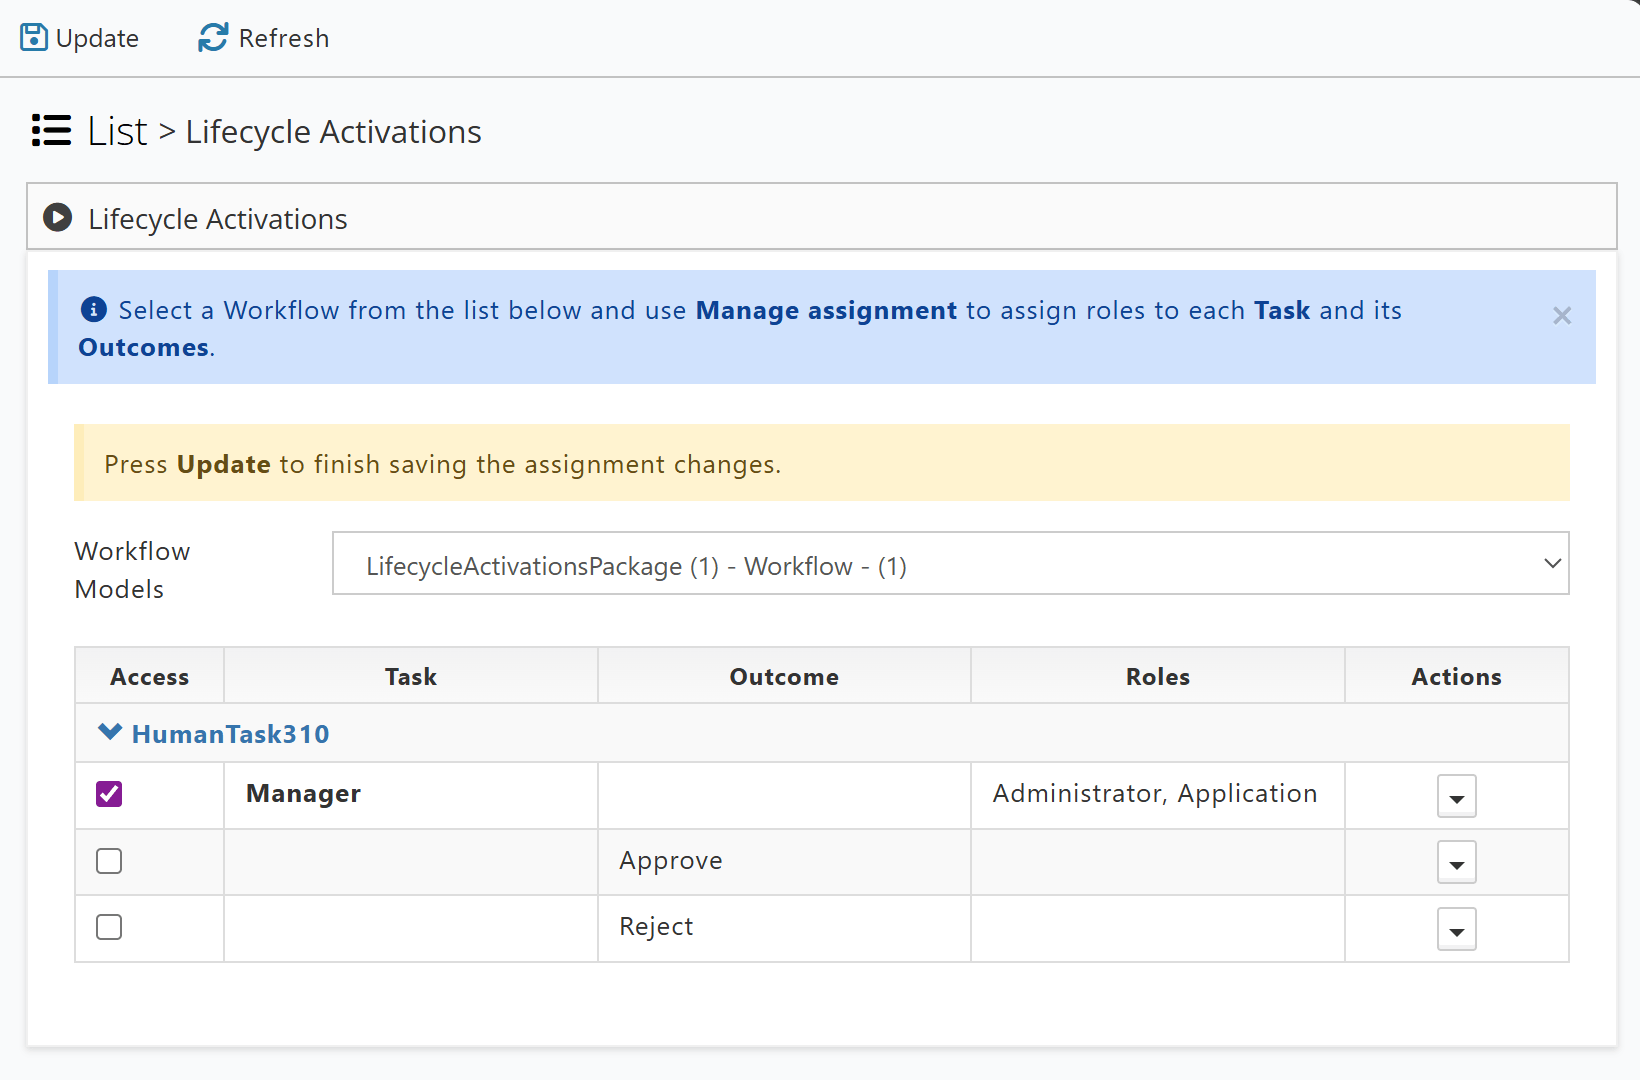Click the Administrator, Application roles cell
Viewport: 1640px width, 1080px height.
click(x=1158, y=795)
